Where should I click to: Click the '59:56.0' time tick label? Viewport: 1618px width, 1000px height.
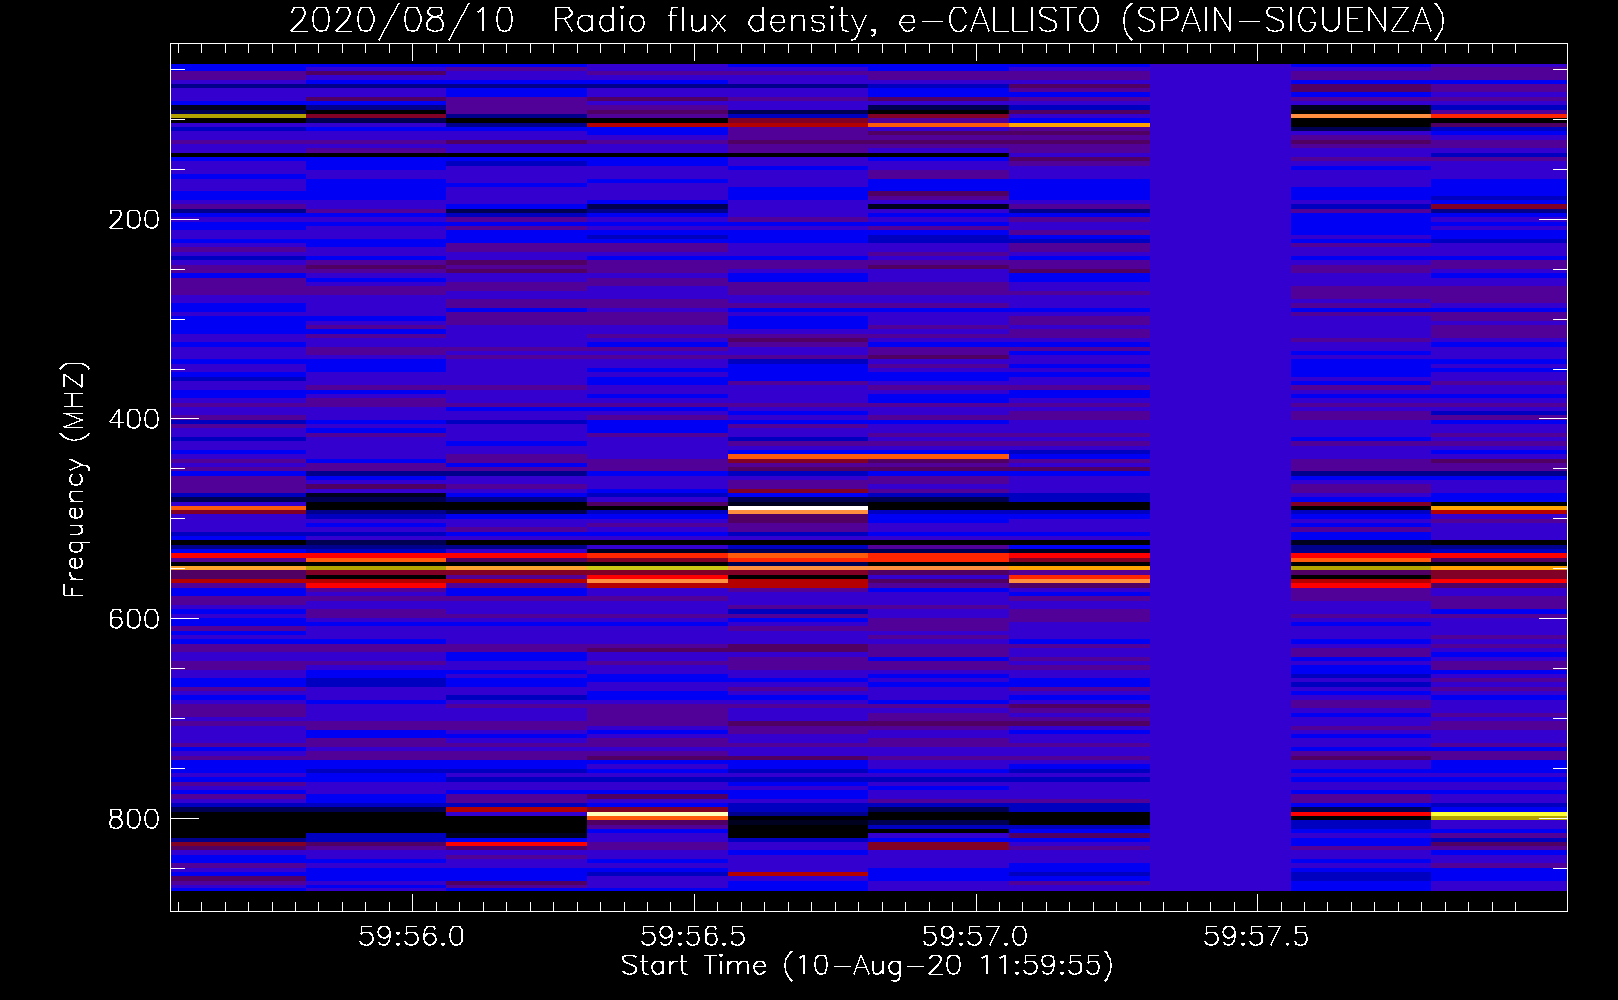pos(412,937)
